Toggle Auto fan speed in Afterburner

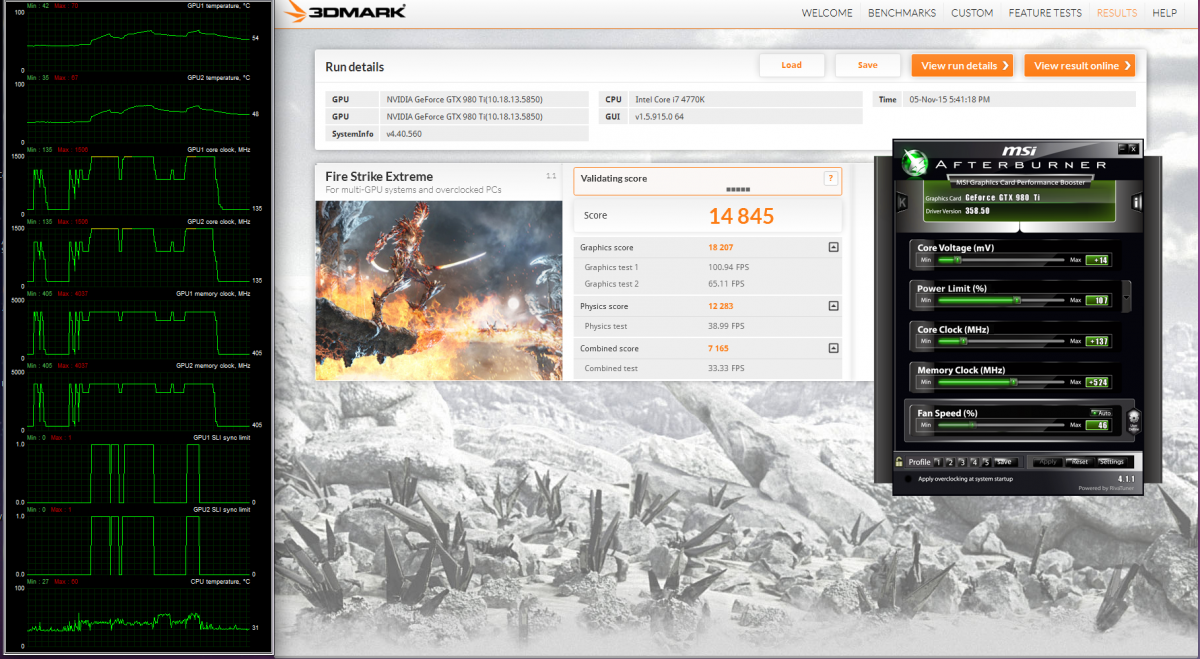pos(1100,413)
